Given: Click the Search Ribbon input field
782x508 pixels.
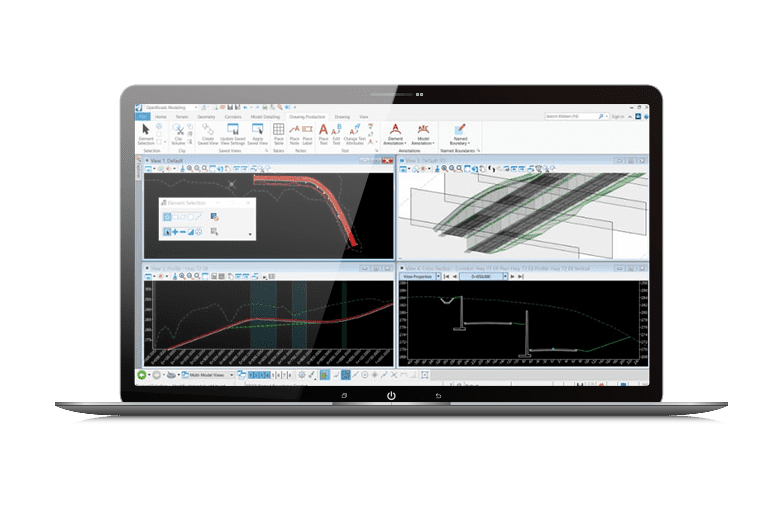Looking at the screenshot, I should pos(570,116).
